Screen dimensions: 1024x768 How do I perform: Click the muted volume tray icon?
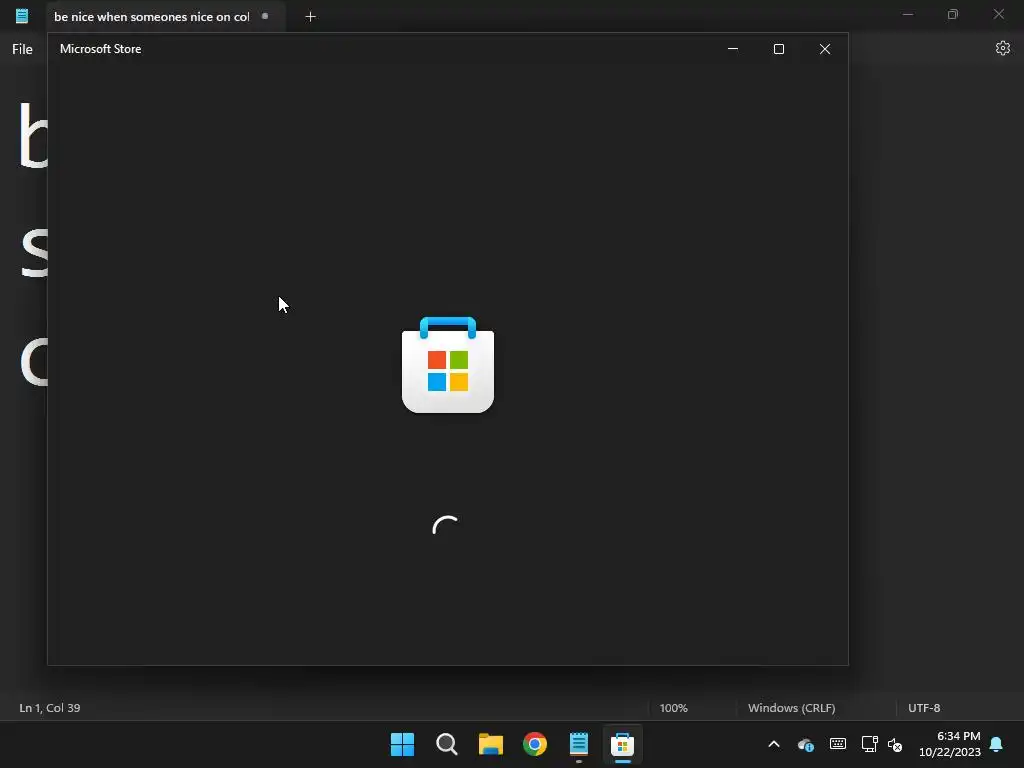tap(895, 744)
